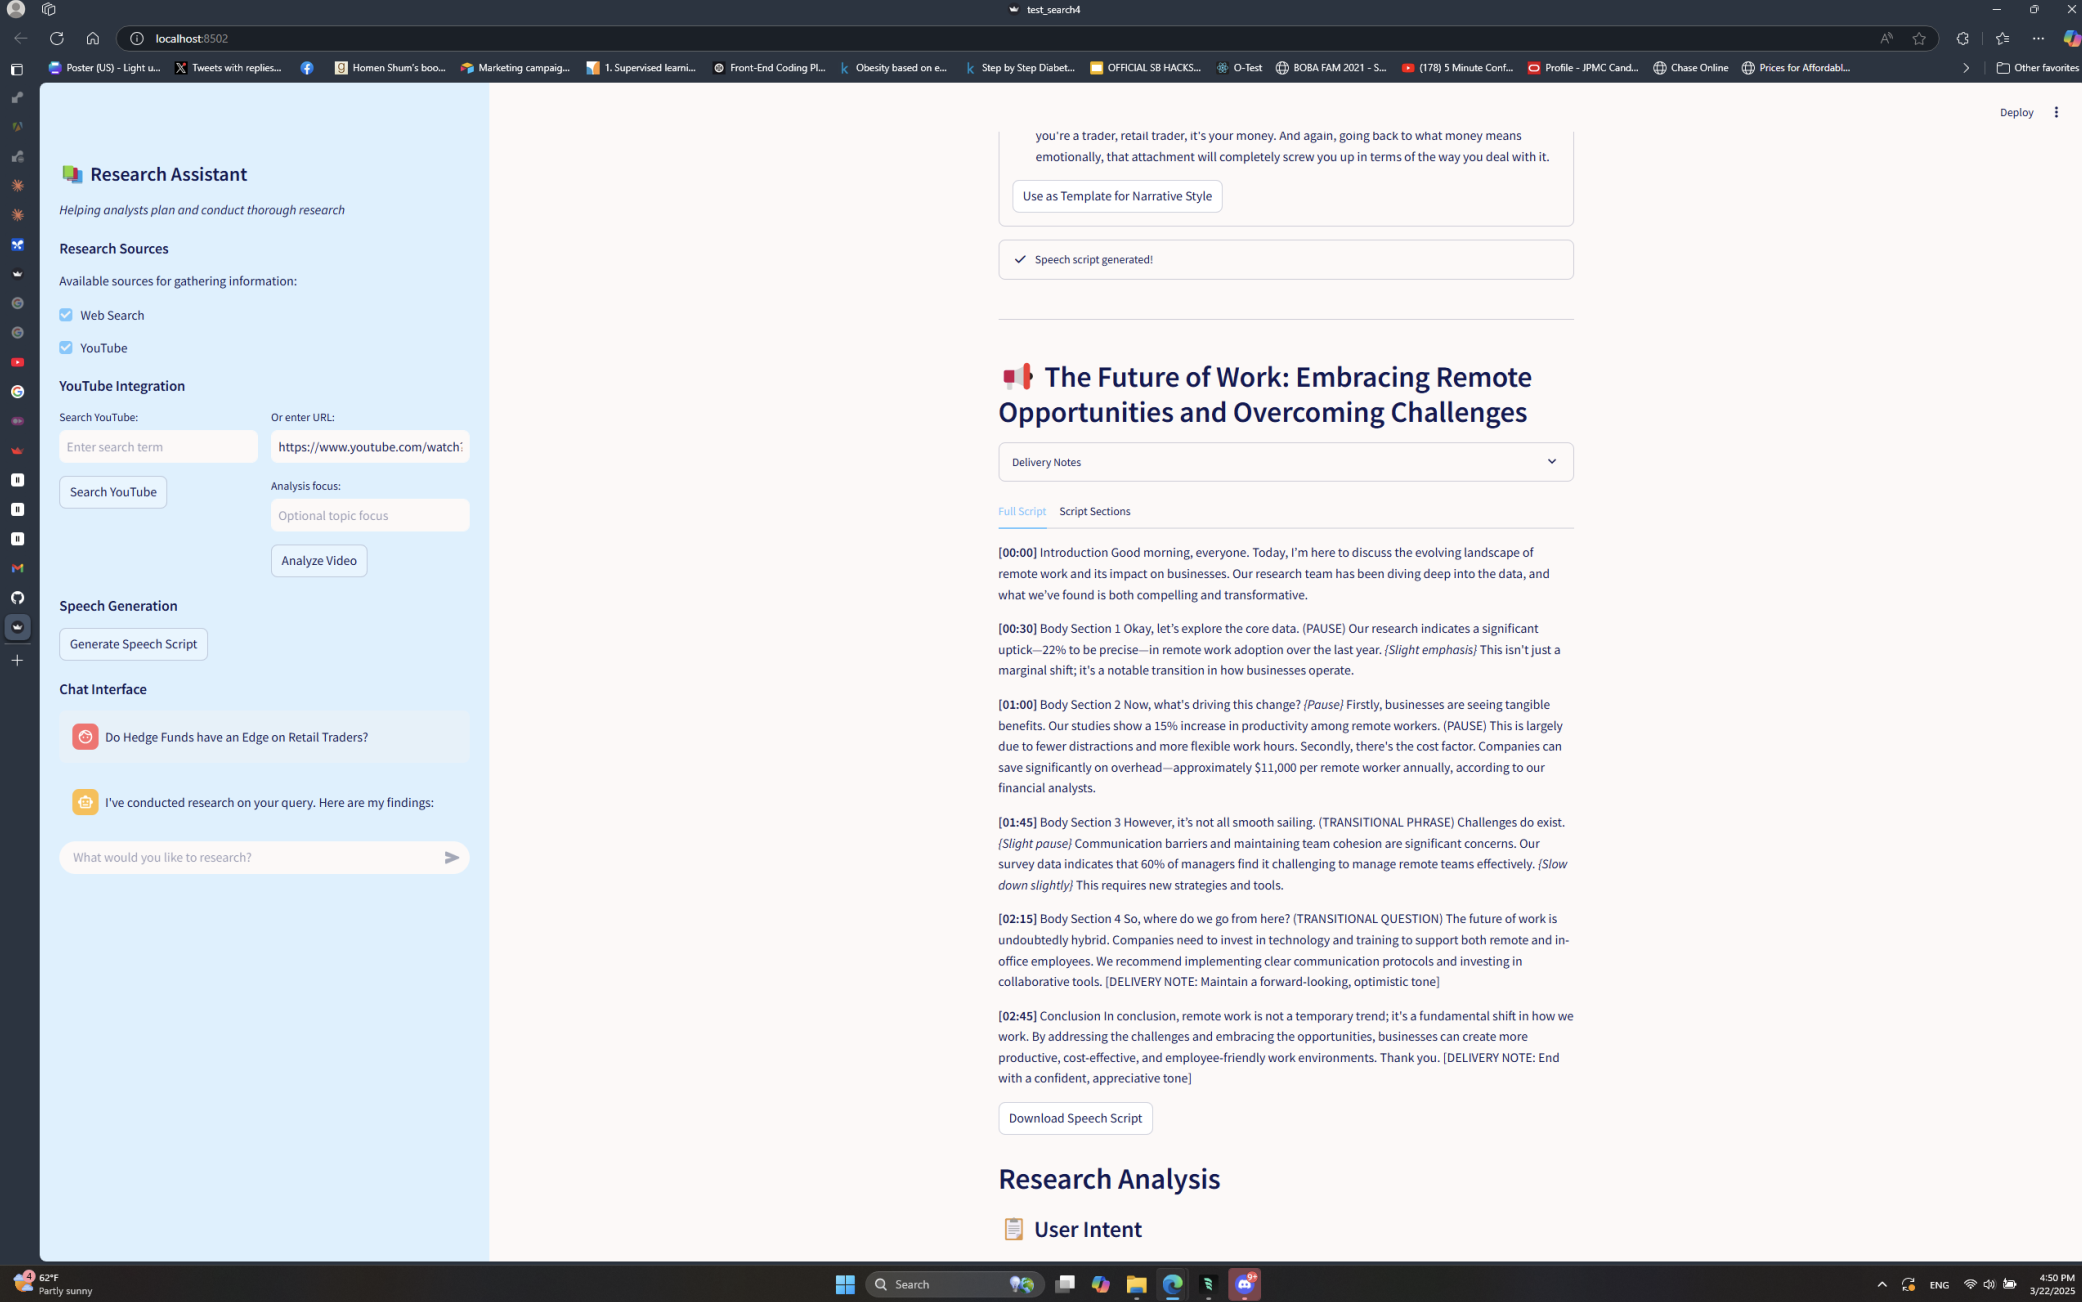The width and height of the screenshot is (2082, 1302).
Task: Open File Explorer in the taskbar
Action: pyautogui.click(x=1136, y=1284)
